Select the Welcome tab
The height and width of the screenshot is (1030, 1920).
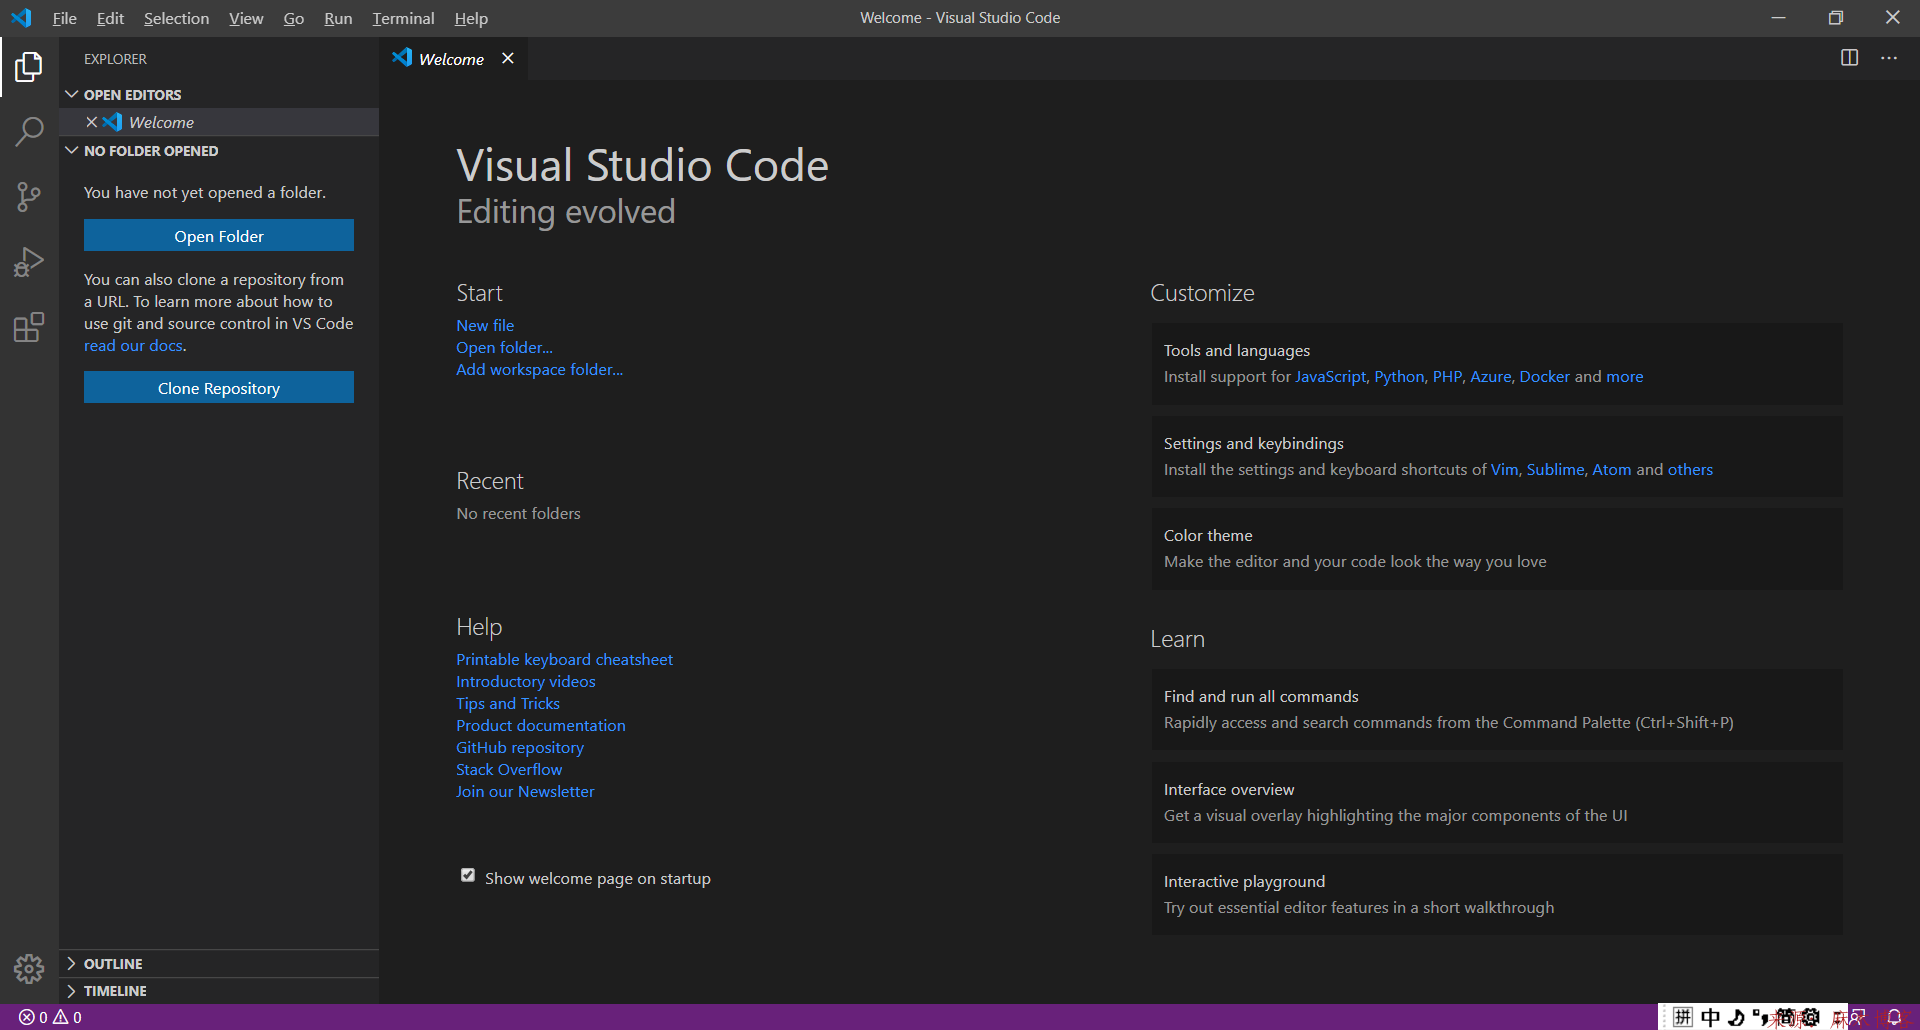450,58
